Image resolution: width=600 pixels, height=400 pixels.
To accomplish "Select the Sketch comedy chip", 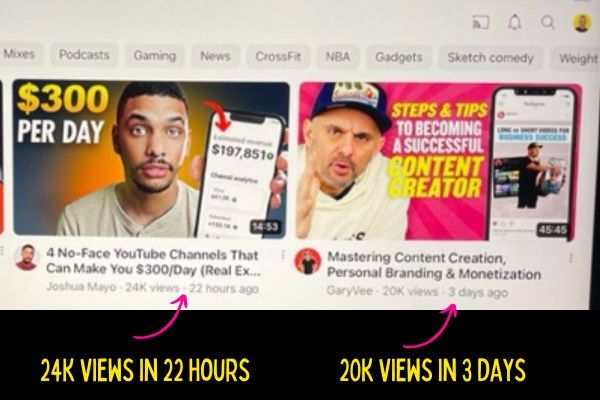I will pyautogui.click(x=490, y=58).
